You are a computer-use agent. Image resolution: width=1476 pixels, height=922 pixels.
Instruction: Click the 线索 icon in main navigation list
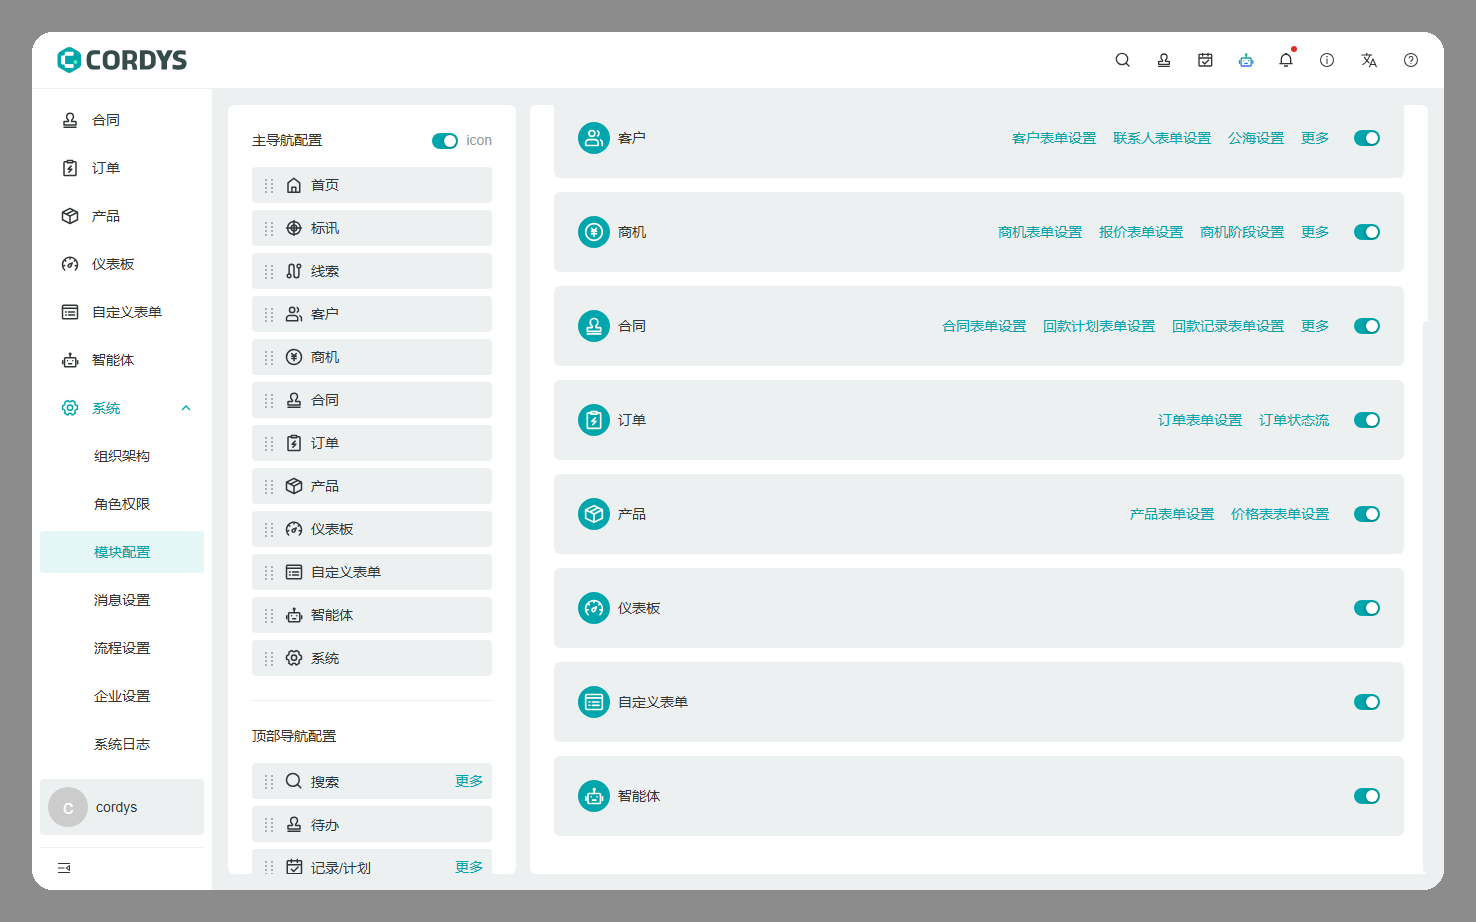pos(294,271)
